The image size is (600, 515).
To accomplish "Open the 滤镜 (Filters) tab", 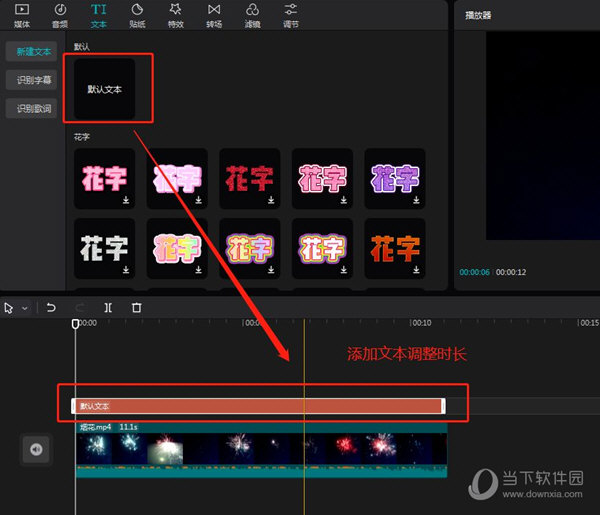I will point(253,15).
